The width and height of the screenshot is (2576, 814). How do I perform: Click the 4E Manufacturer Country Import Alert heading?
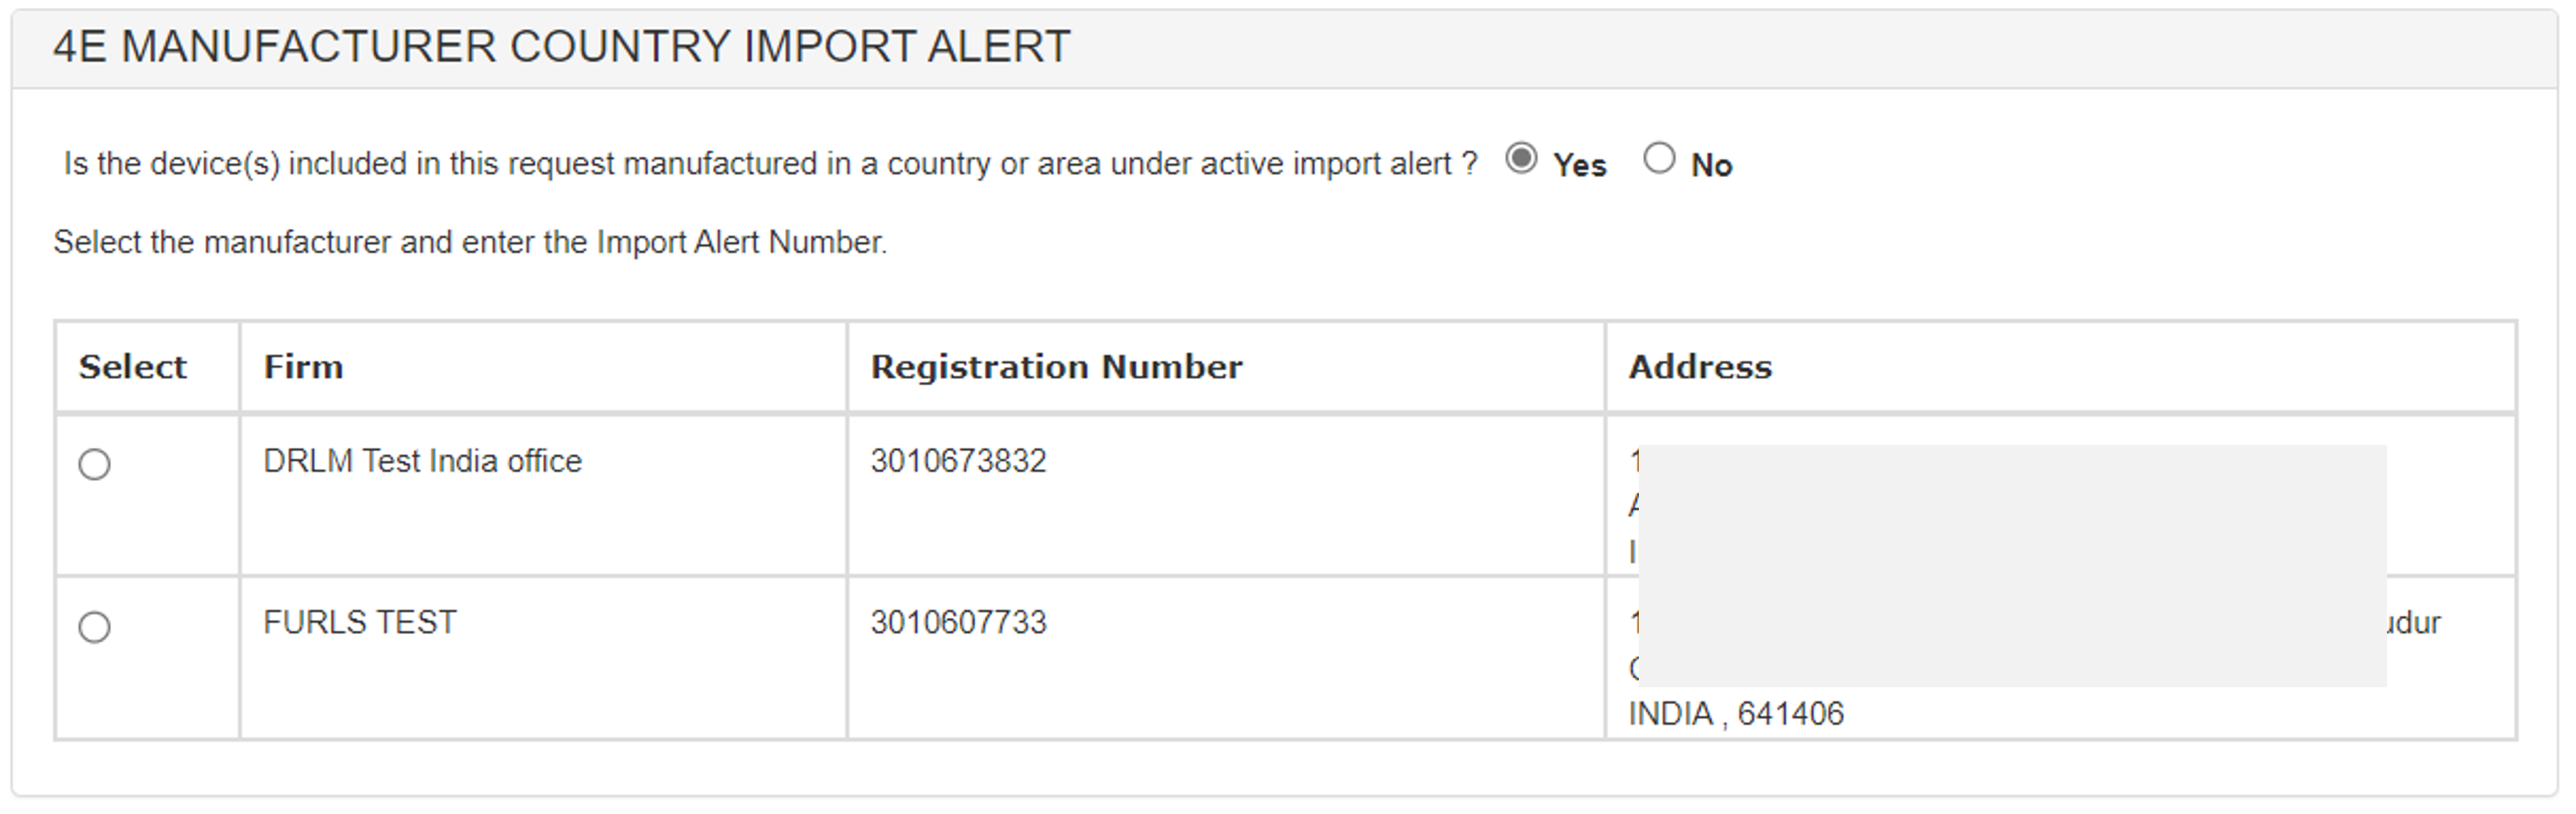pyautogui.click(x=561, y=47)
